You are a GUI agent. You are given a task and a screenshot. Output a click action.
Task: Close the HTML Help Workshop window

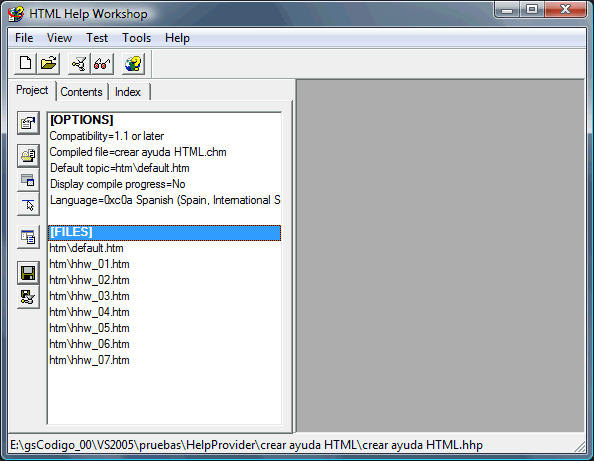pos(566,9)
